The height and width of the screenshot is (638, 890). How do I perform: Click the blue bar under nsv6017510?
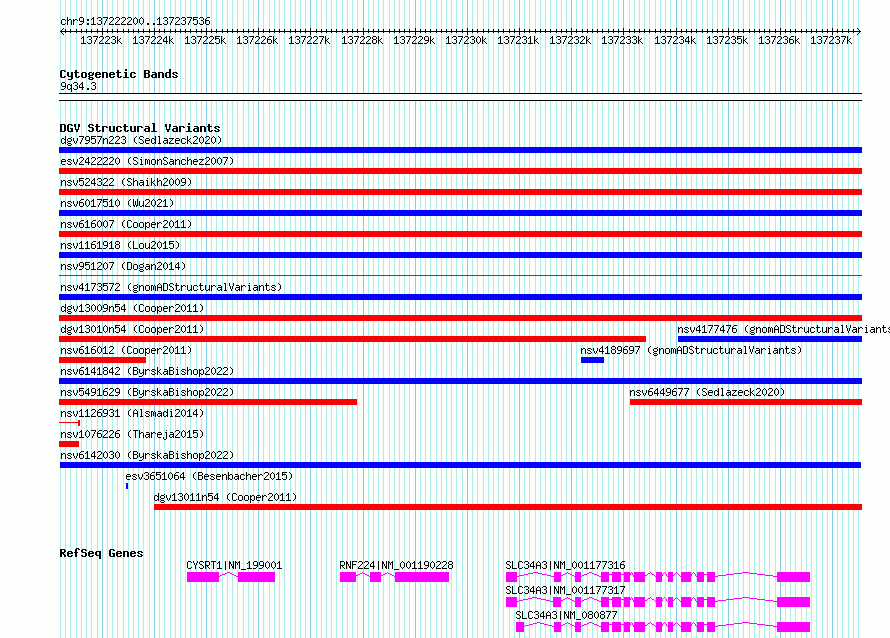460,213
